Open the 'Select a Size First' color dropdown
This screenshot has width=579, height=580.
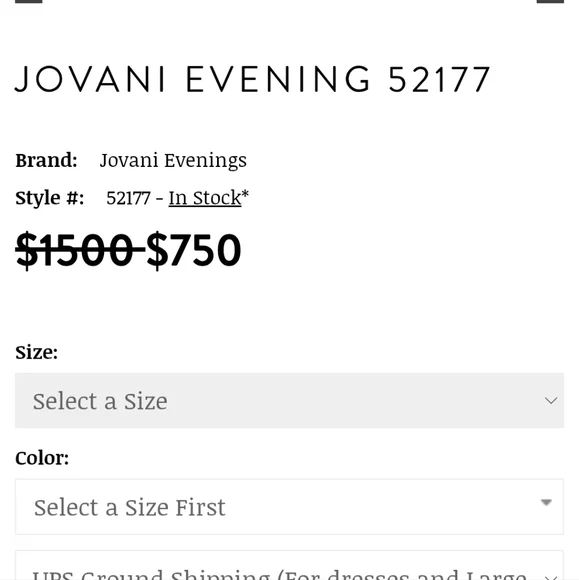(x=289, y=507)
